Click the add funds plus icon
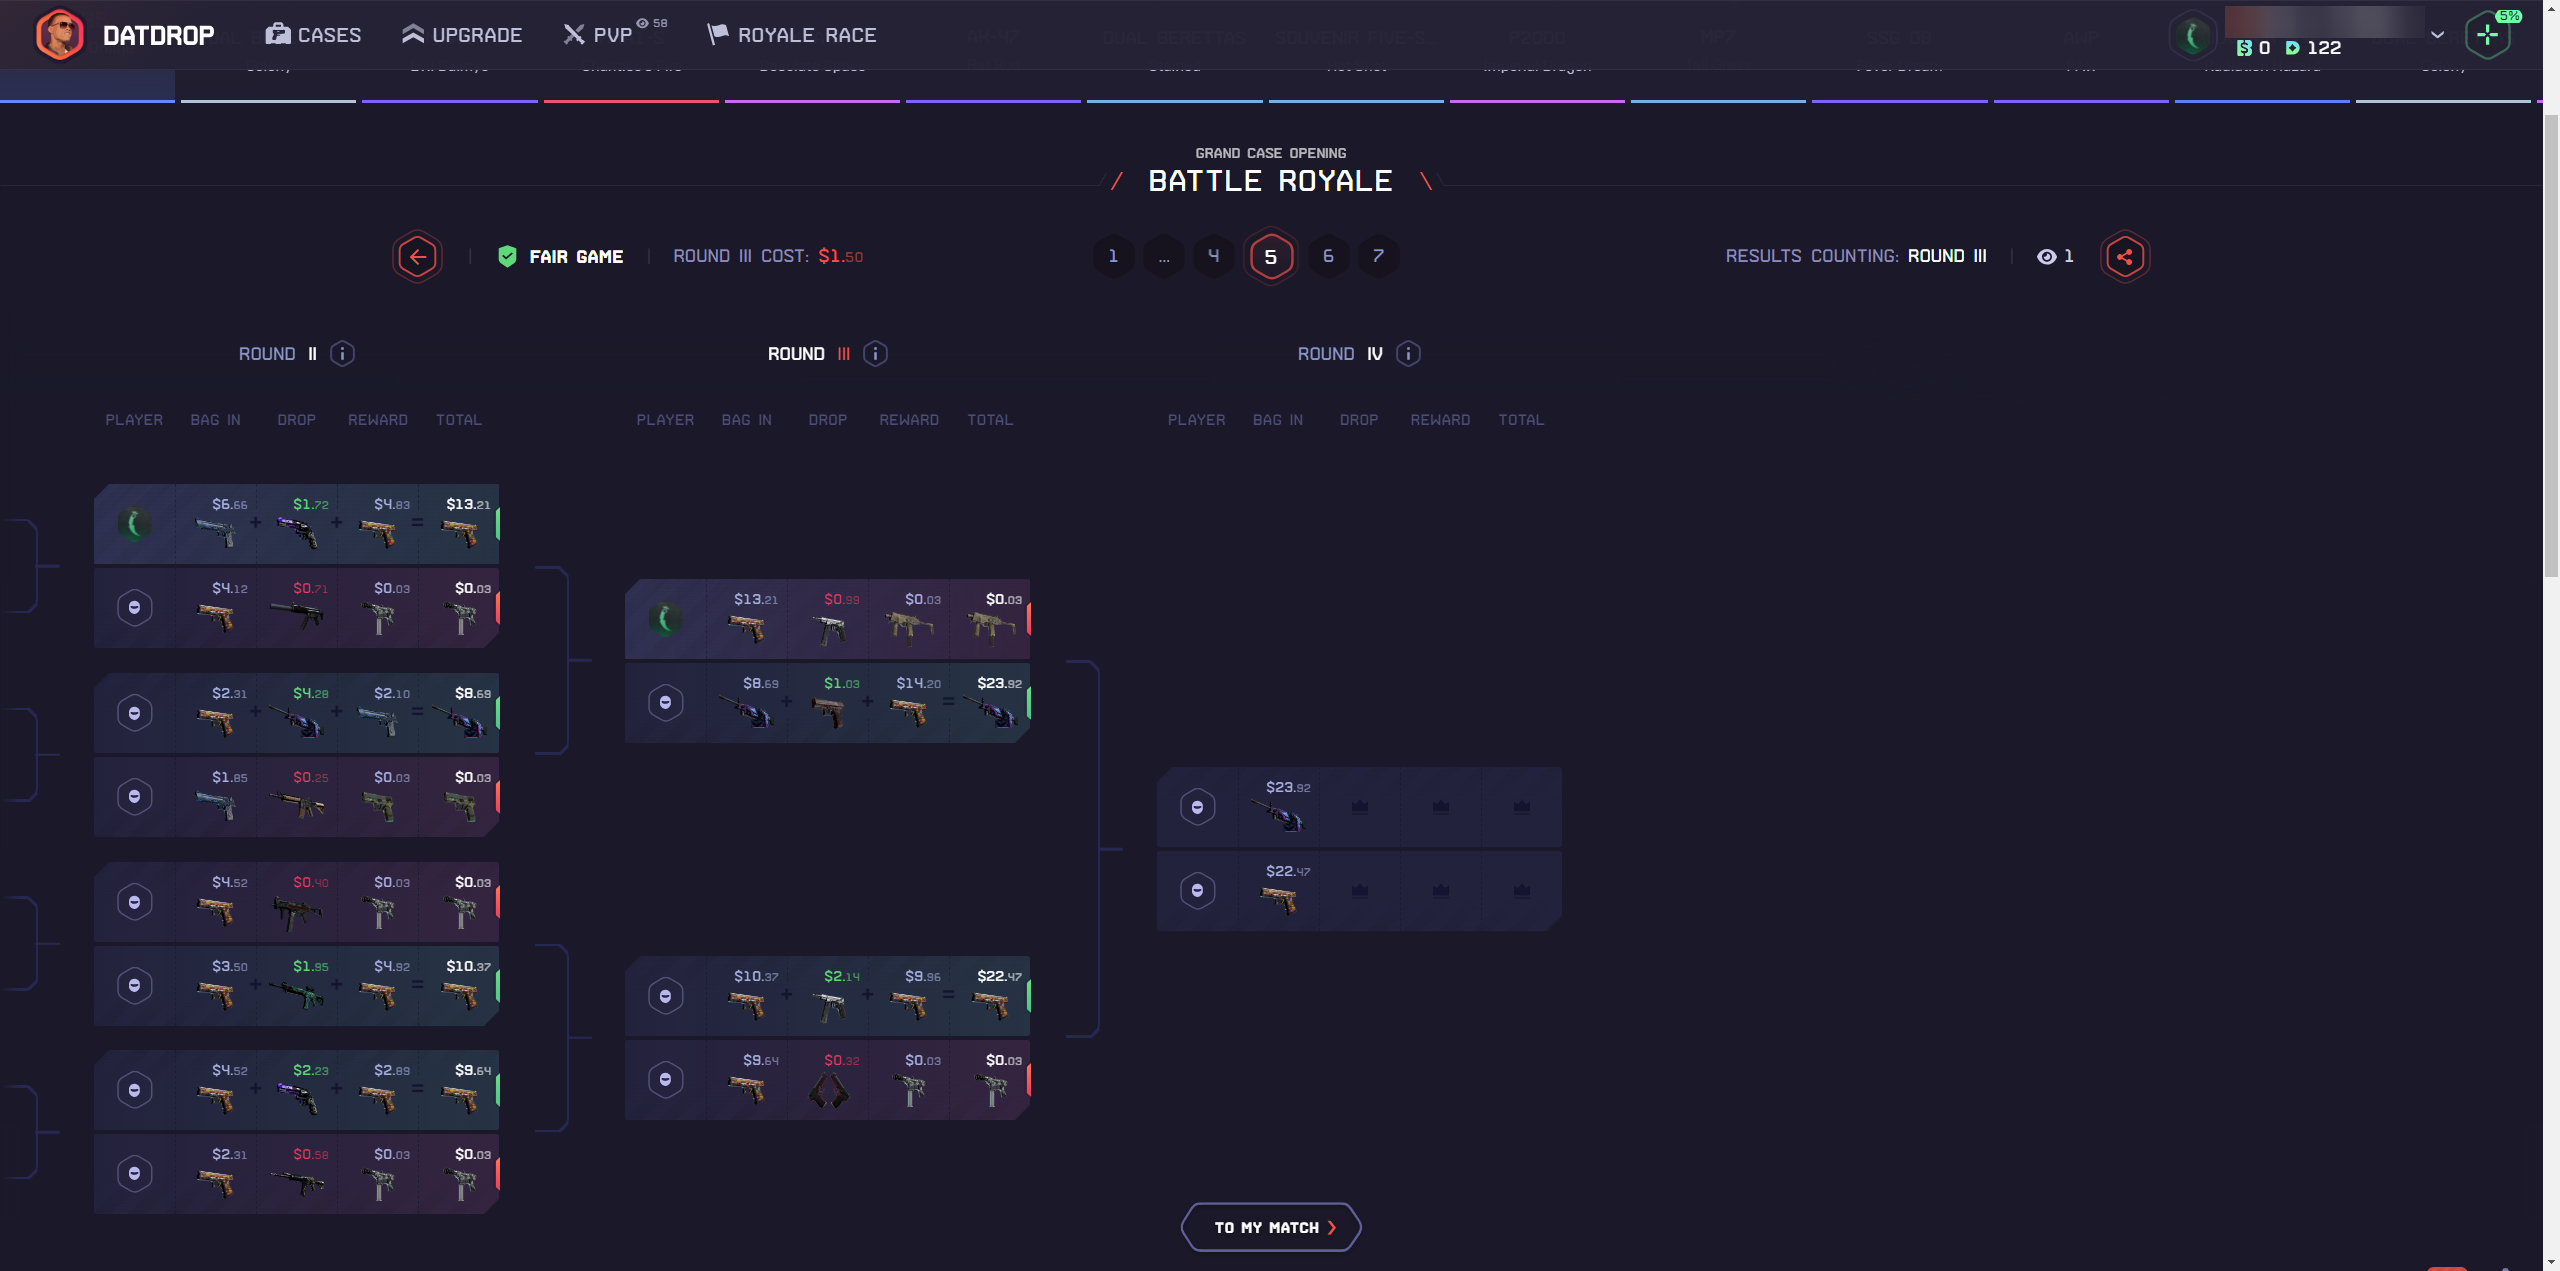The width and height of the screenshot is (2560, 1271). [x=2487, y=36]
